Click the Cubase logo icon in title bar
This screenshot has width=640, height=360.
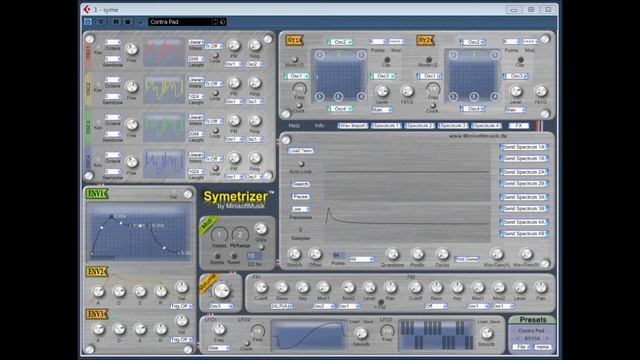[x=87, y=9]
